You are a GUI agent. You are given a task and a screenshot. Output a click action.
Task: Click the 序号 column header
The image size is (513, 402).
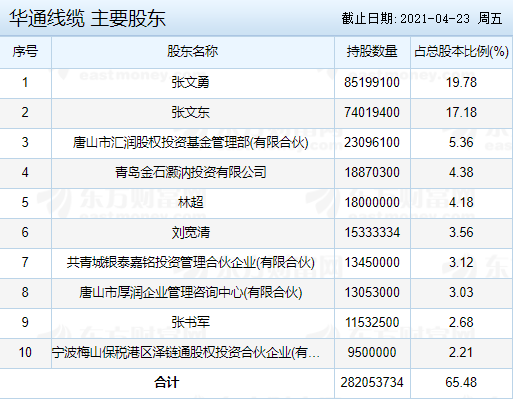(x=25, y=52)
